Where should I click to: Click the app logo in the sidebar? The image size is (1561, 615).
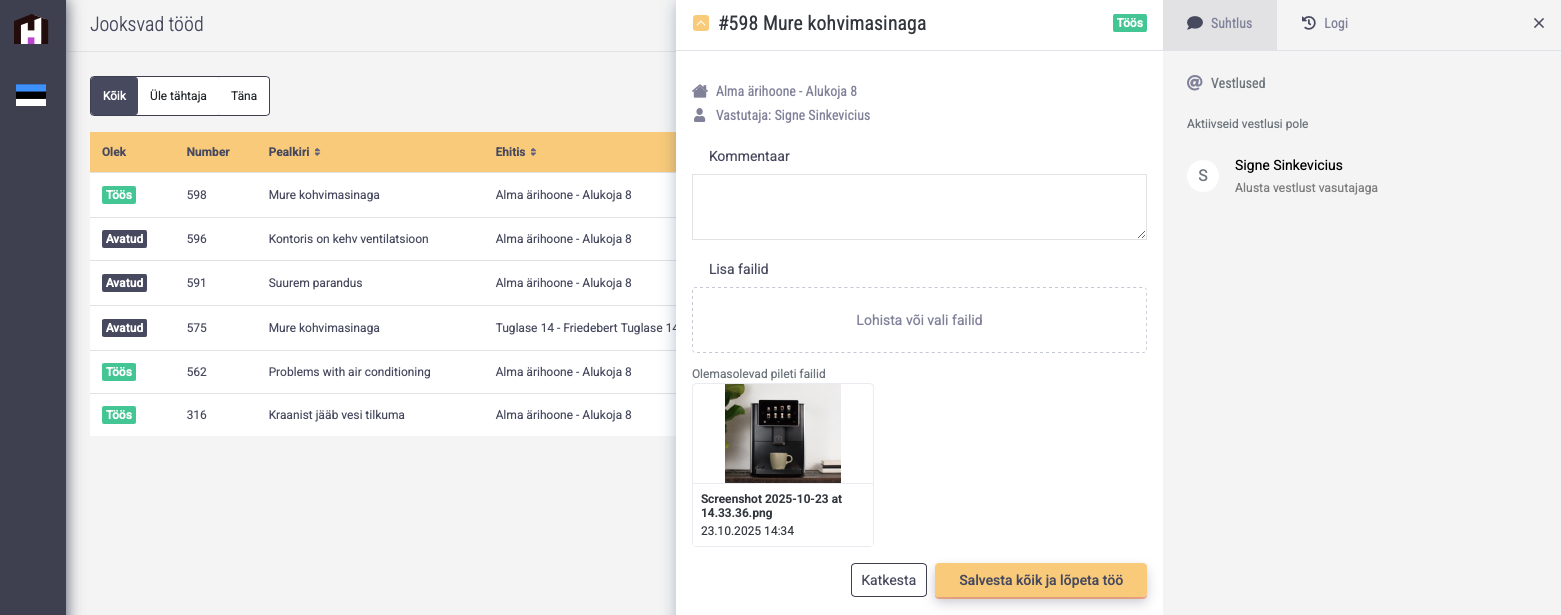click(x=31, y=29)
